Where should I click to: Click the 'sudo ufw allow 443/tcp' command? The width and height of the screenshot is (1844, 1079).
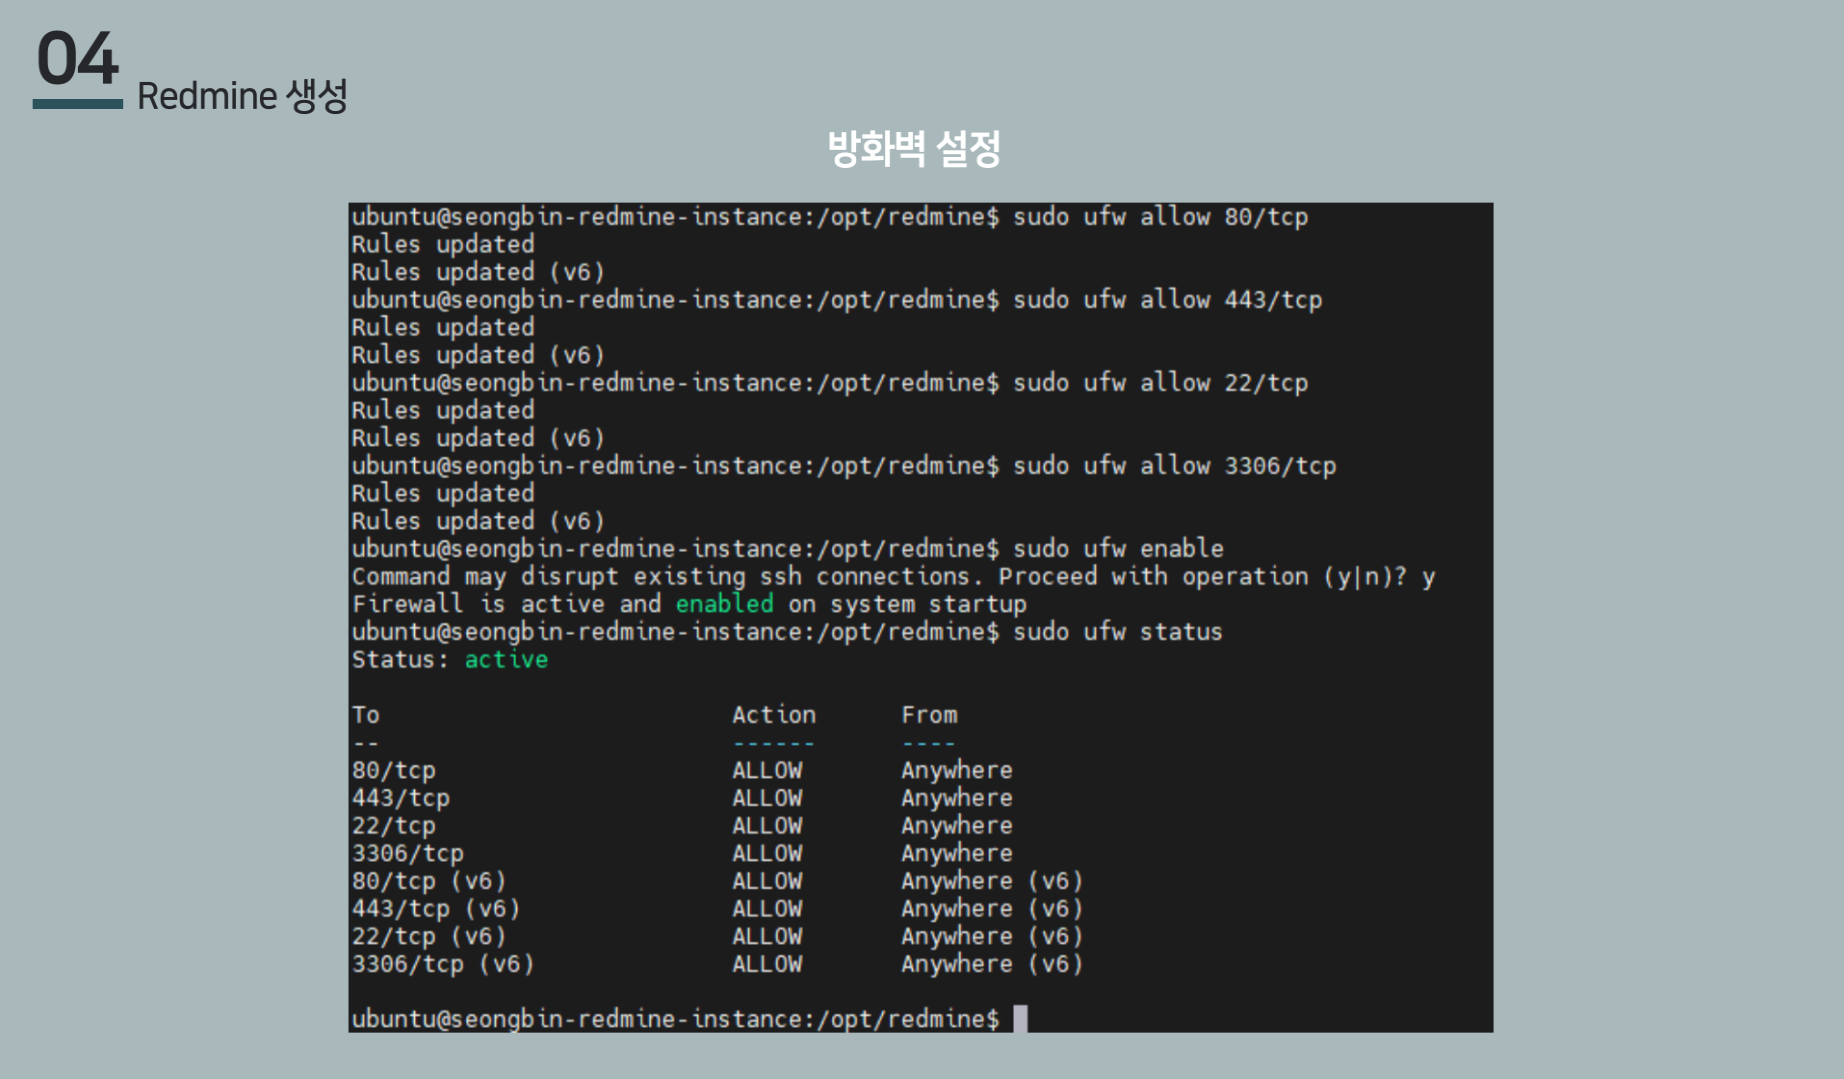[x=1166, y=300]
